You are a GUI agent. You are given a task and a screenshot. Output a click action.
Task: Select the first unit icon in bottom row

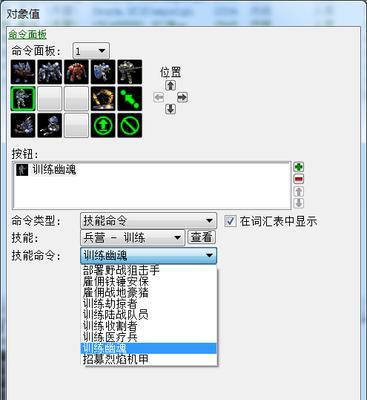click(x=23, y=125)
